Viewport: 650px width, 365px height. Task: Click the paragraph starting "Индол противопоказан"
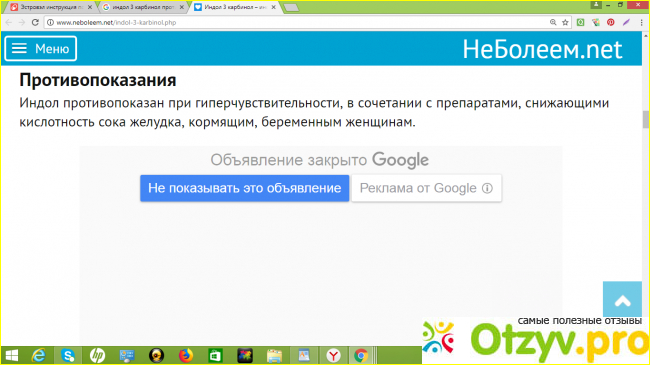click(314, 112)
